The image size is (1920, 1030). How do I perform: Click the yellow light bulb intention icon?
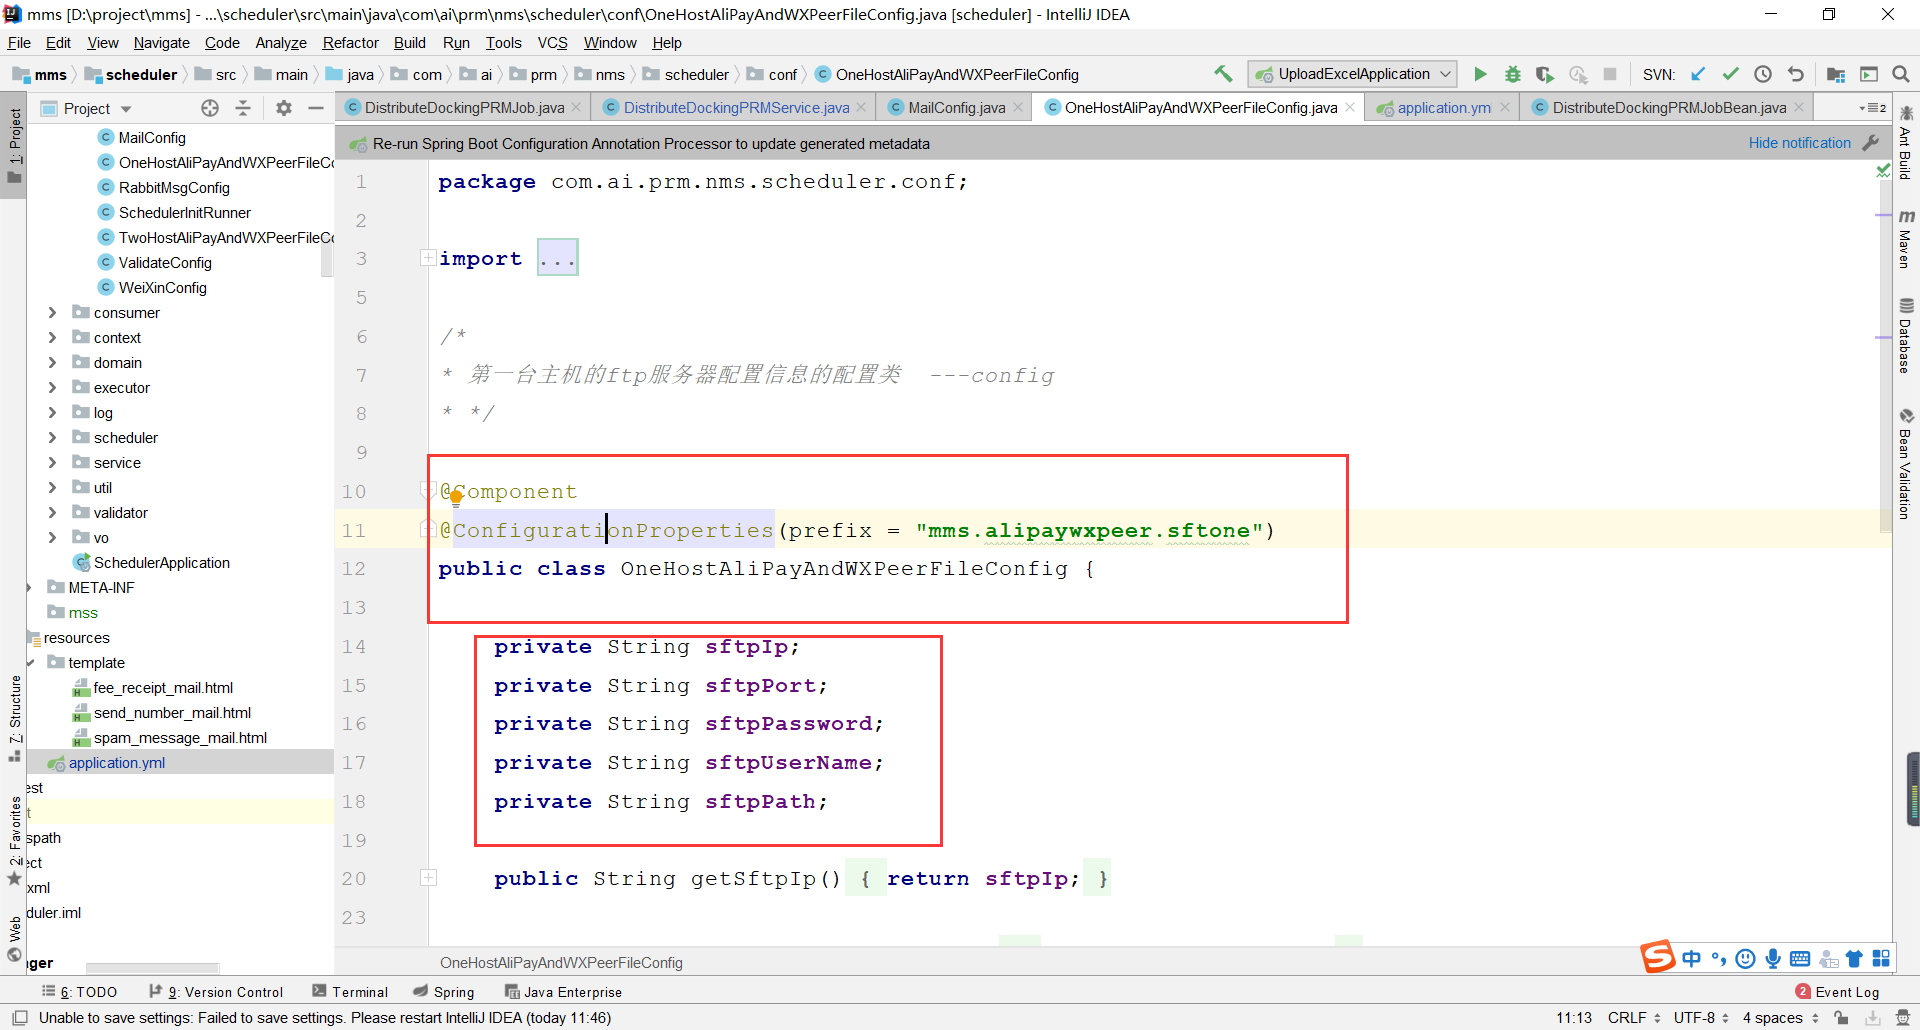click(455, 495)
